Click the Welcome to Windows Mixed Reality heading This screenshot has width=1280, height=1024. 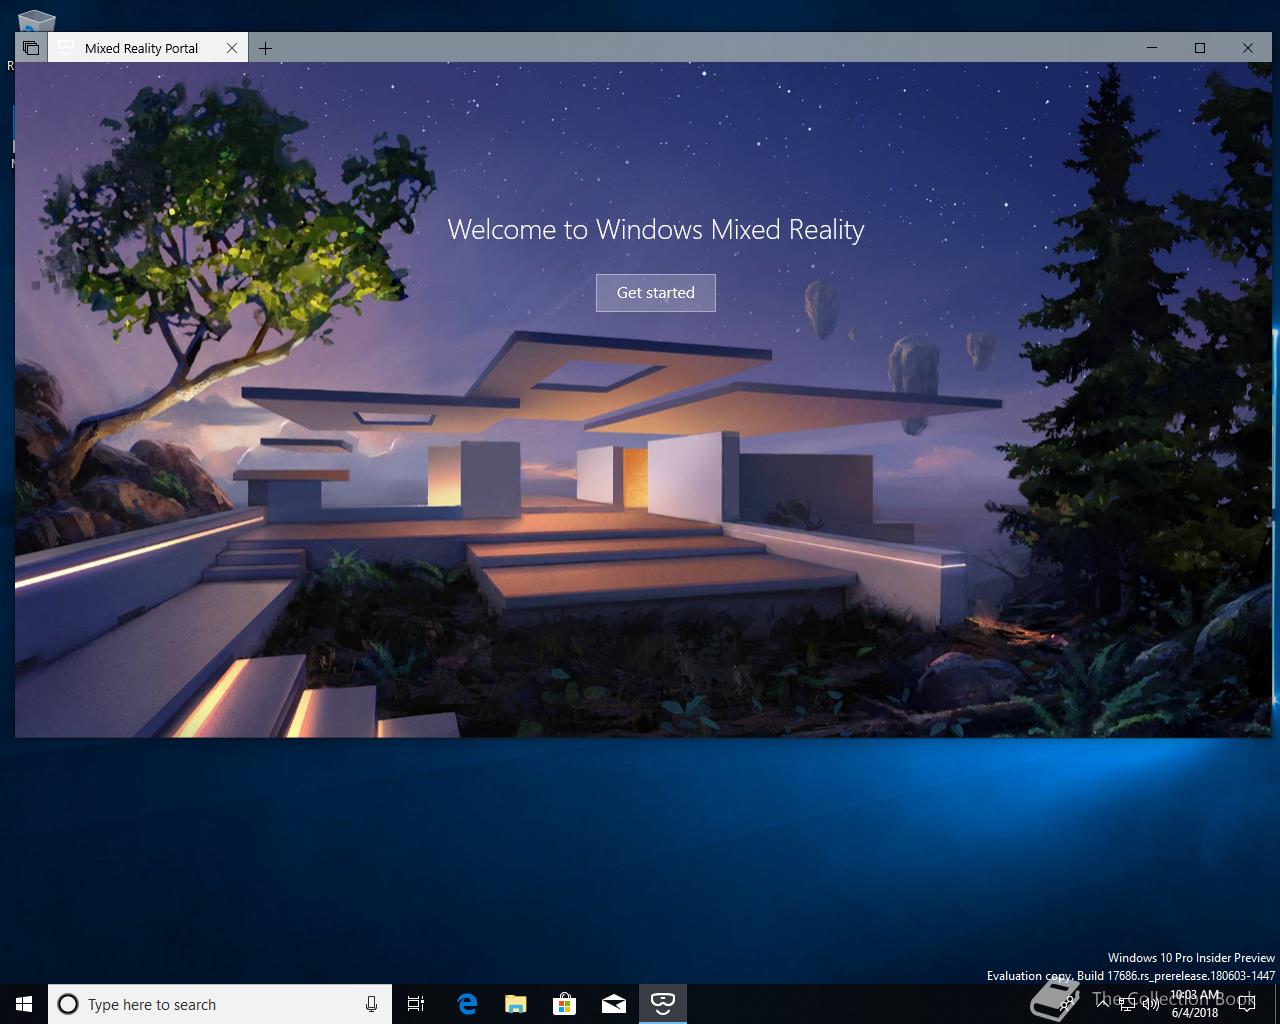(x=656, y=230)
